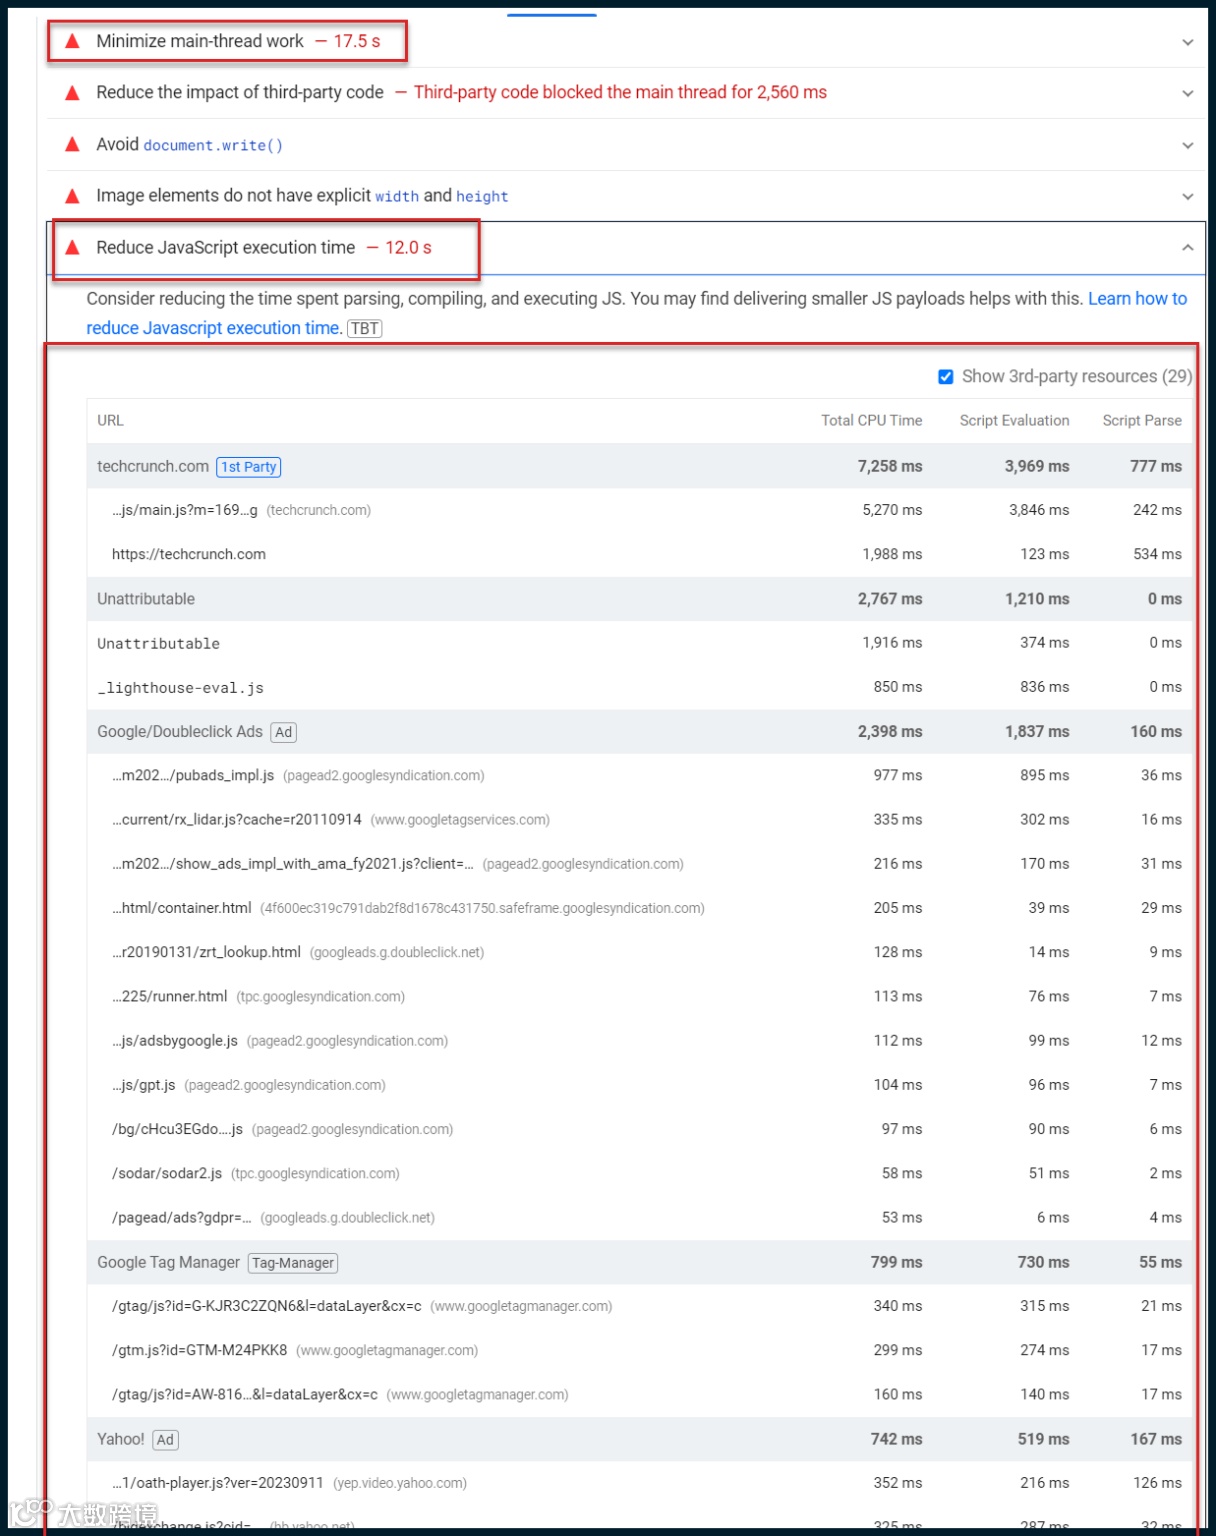Click the TBT metric badge

click(364, 328)
